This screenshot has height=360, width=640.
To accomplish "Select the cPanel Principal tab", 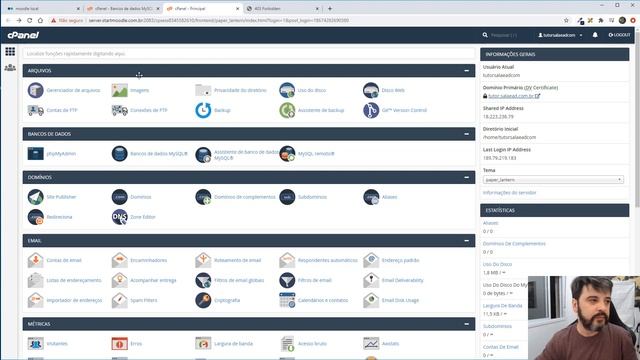I will coord(202,8).
